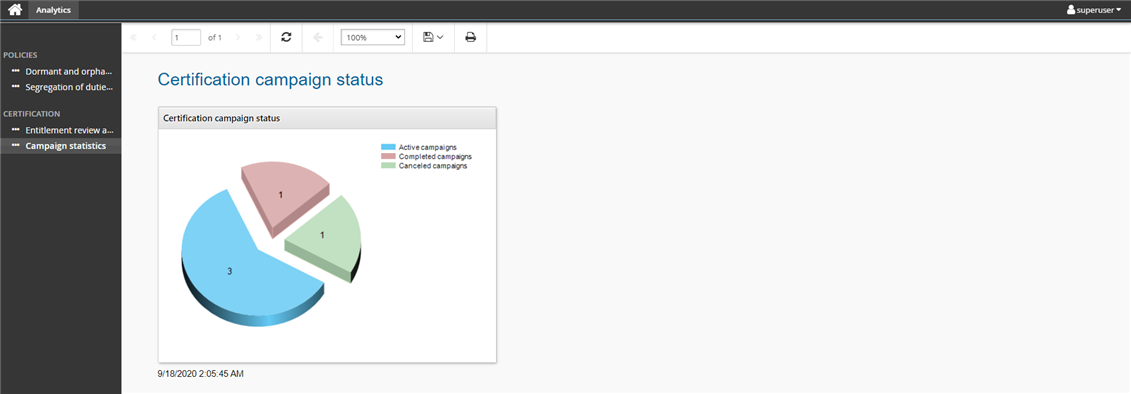
Task: Click the dots icon beside Entitlement review
Action: 15,130
